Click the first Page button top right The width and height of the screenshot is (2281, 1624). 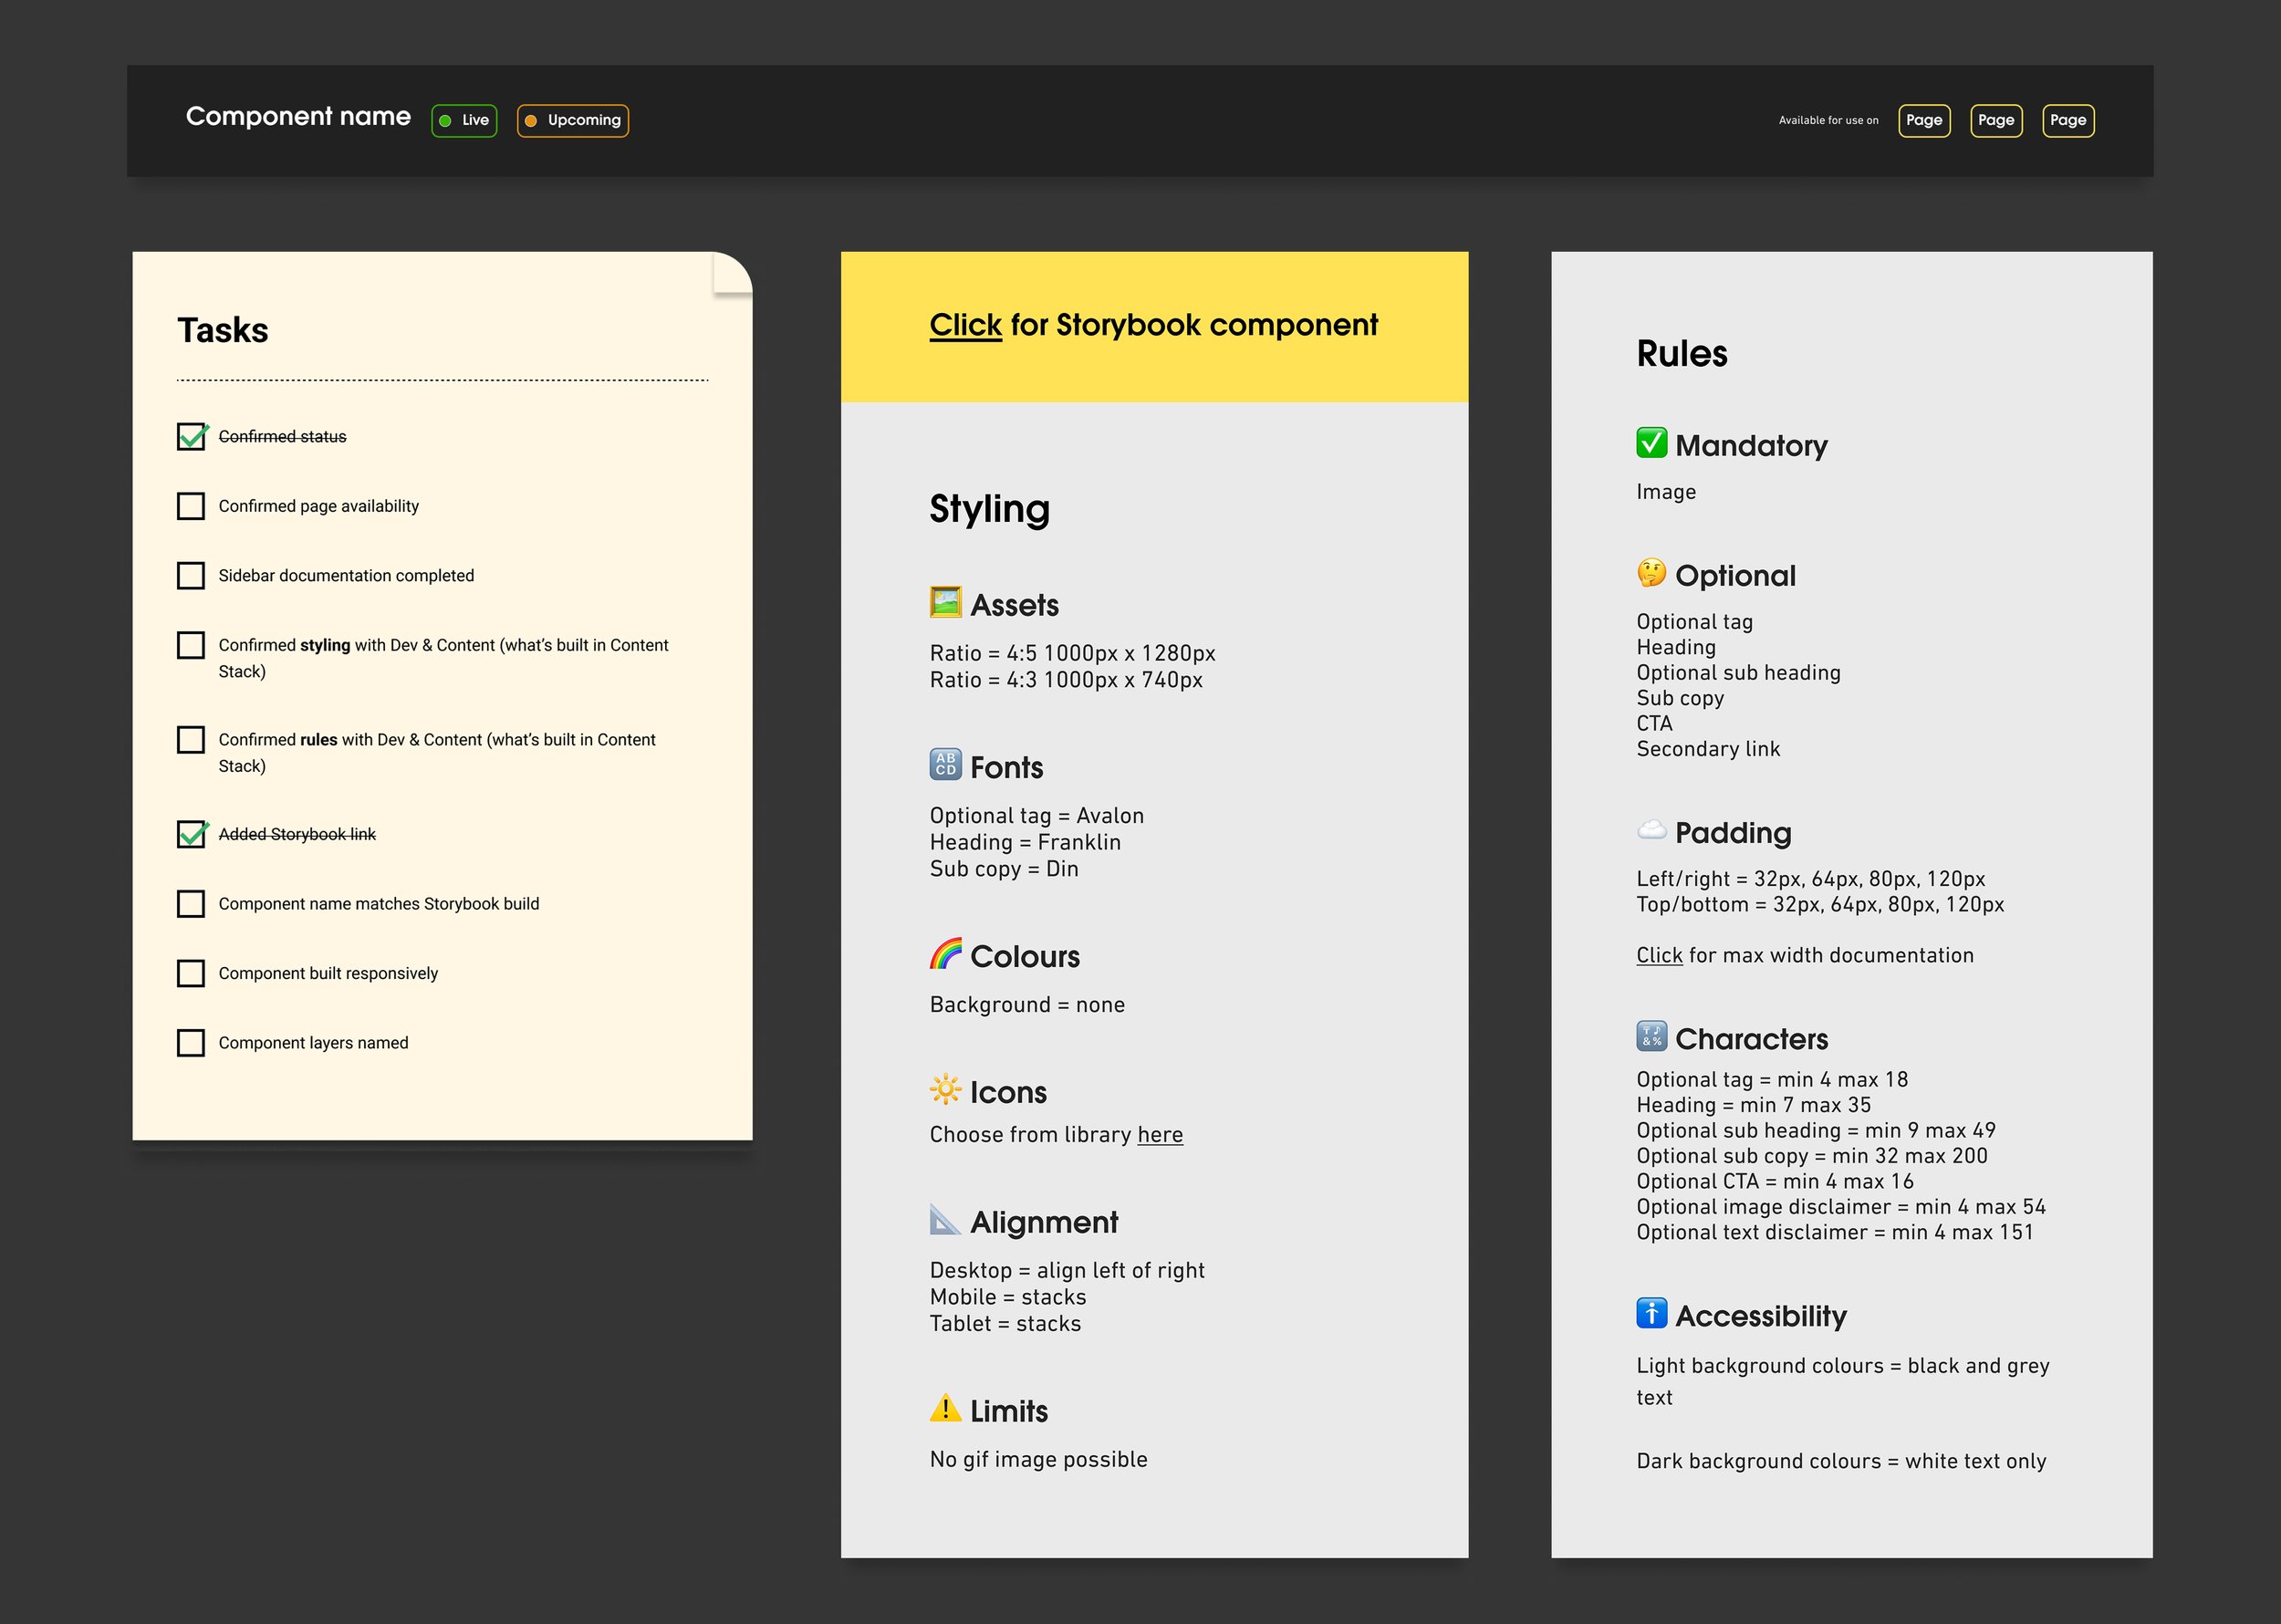(1923, 120)
